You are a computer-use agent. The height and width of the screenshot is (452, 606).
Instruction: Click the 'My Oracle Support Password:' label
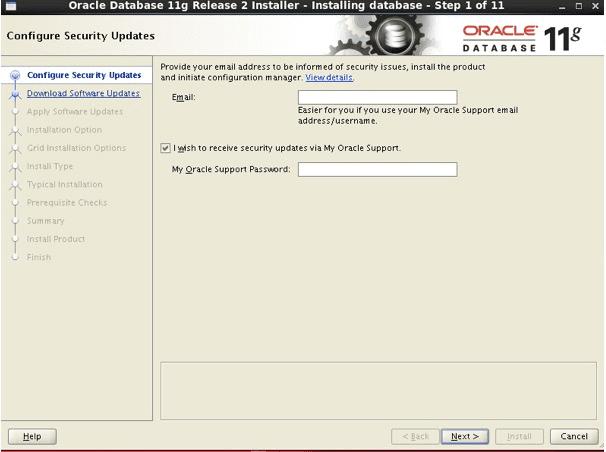pos(231,169)
